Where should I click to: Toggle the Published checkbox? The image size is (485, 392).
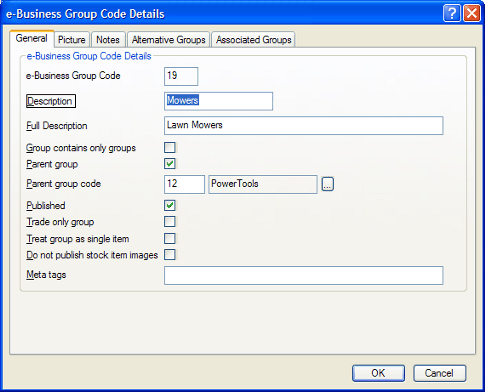[170, 205]
